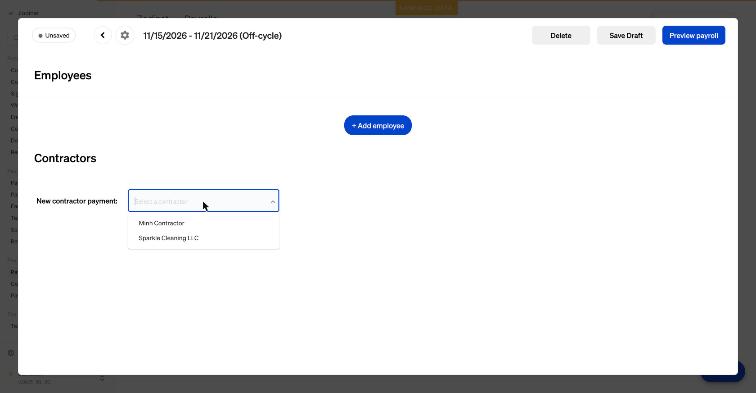Collapse the contractor dropdown chevron
Image resolution: width=756 pixels, height=393 pixels.
[272, 202]
